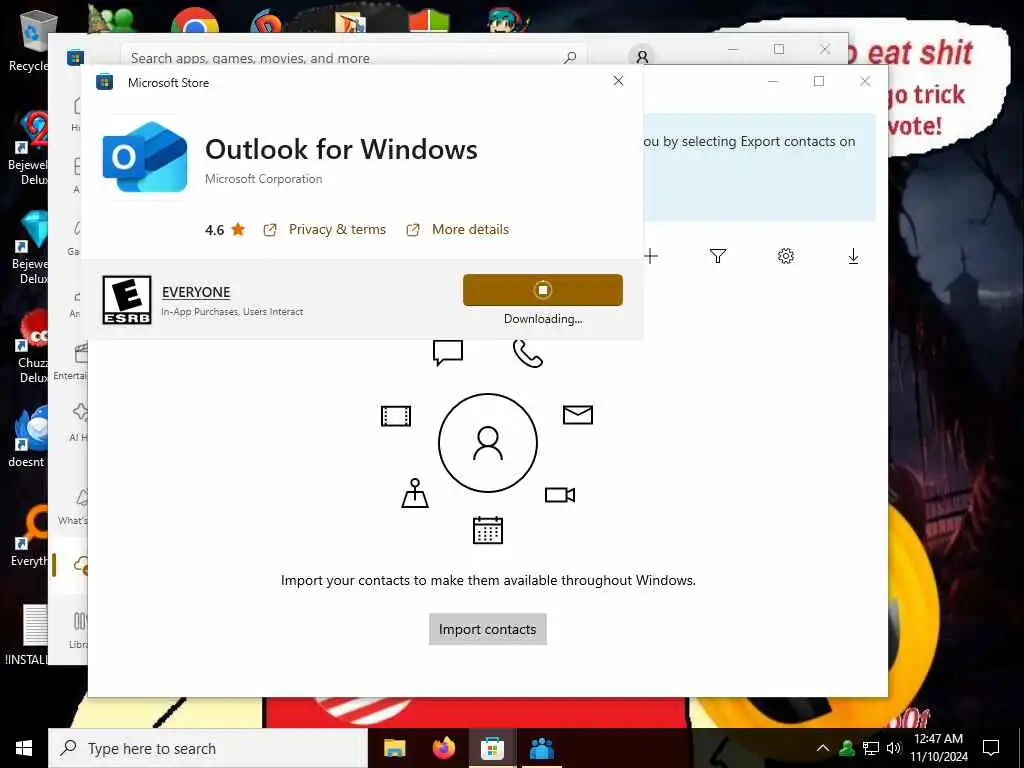
Task: Open the network tray icon
Action: click(871, 748)
